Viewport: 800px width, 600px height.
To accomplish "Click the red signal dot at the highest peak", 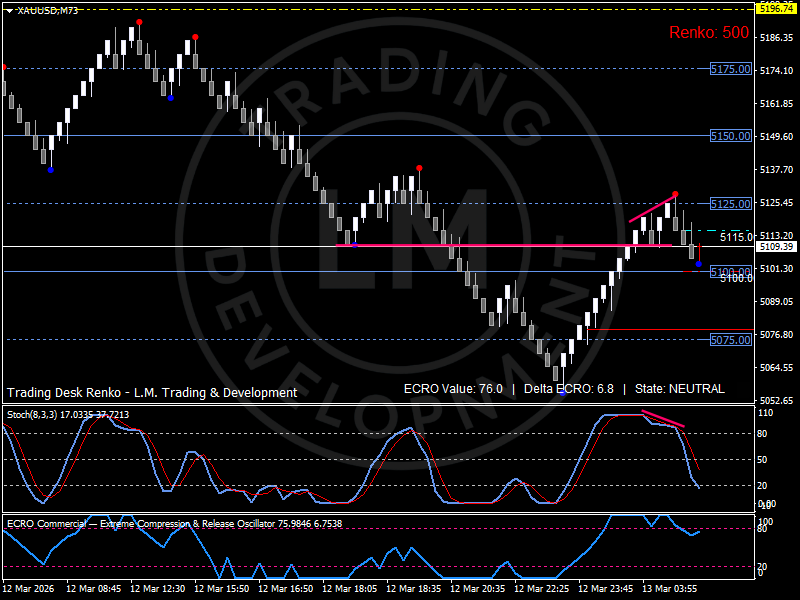I will (139, 22).
